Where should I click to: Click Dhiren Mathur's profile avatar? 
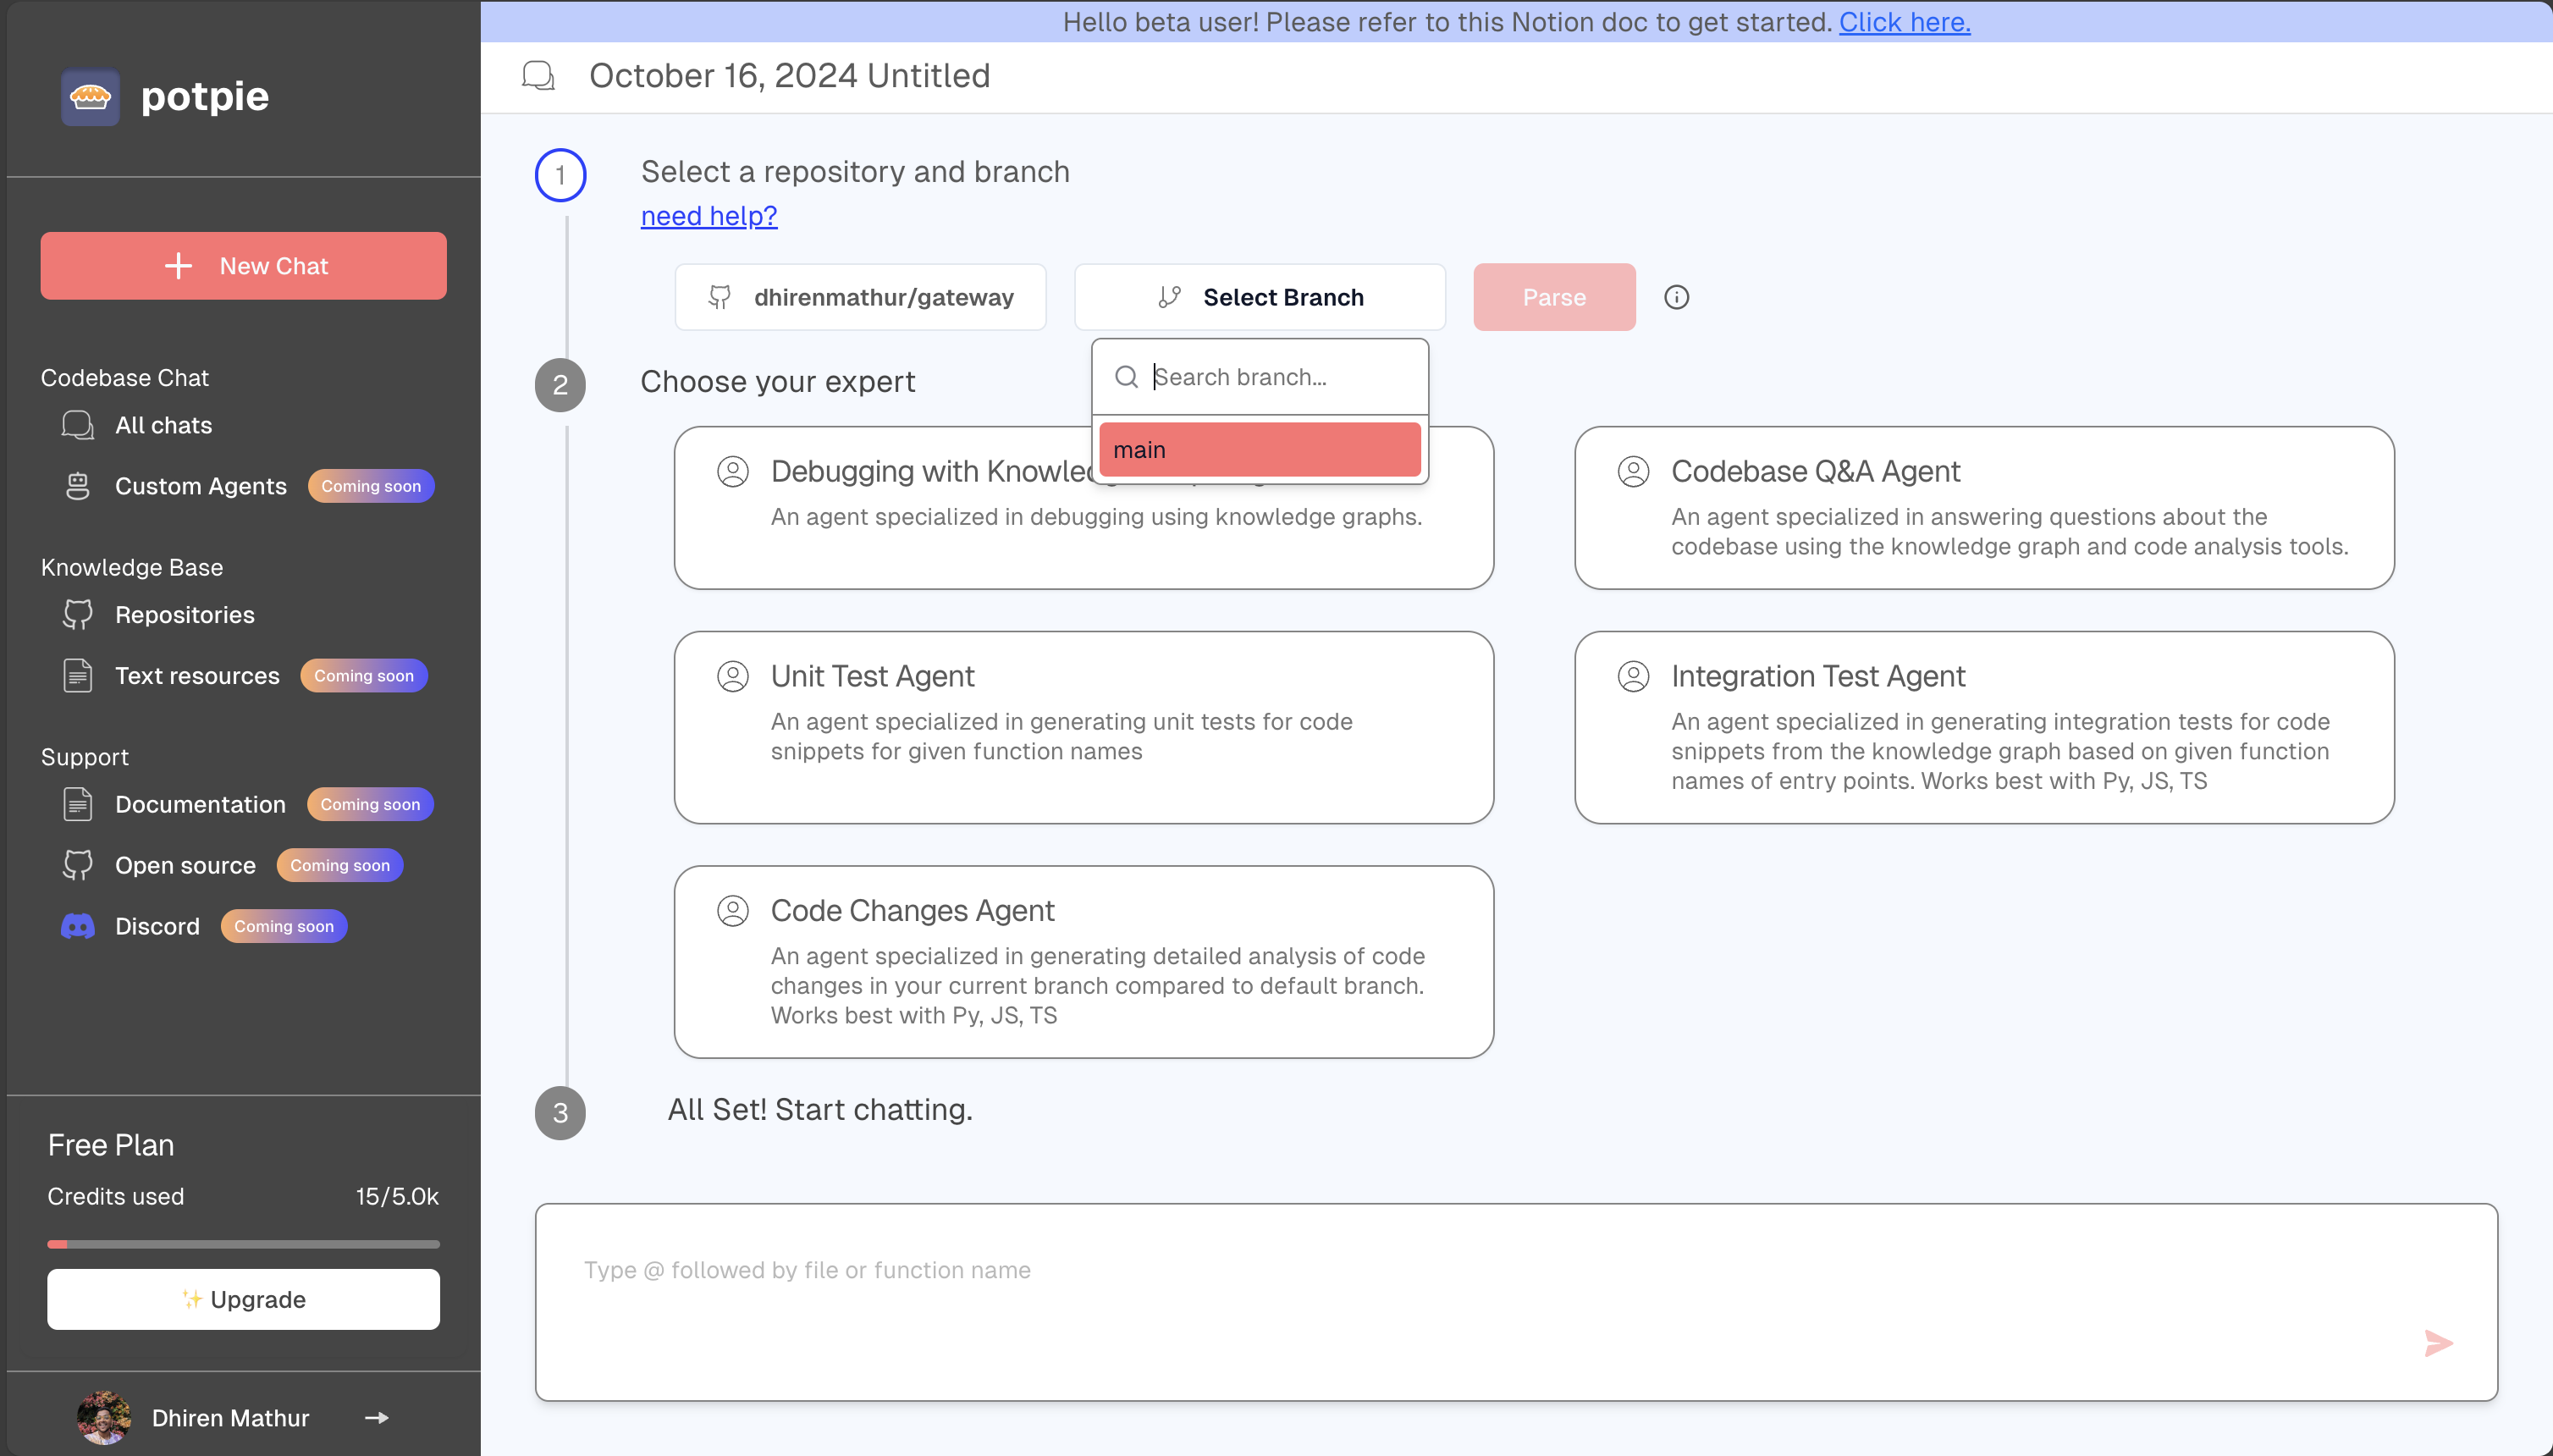click(x=104, y=1418)
